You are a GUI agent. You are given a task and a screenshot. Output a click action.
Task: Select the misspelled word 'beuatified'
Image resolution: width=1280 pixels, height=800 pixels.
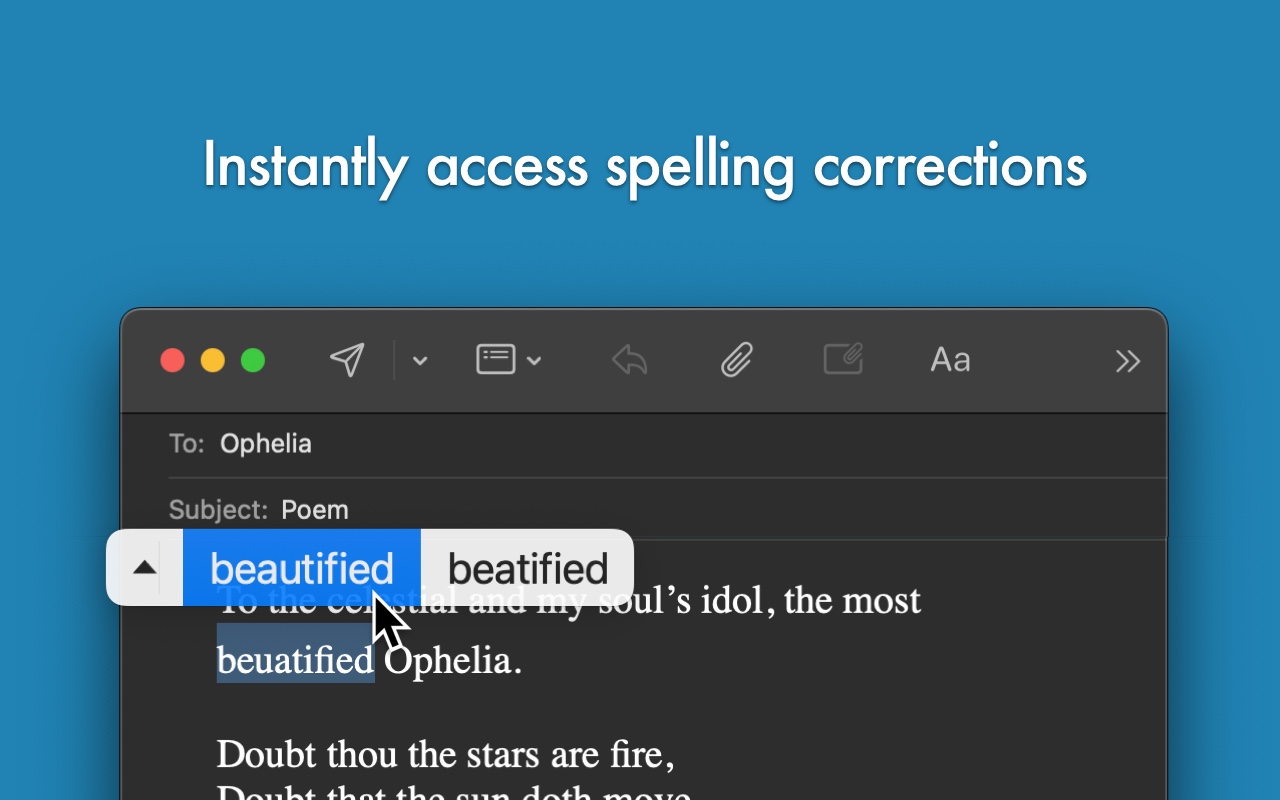pyautogui.click(x=294, y=659)
